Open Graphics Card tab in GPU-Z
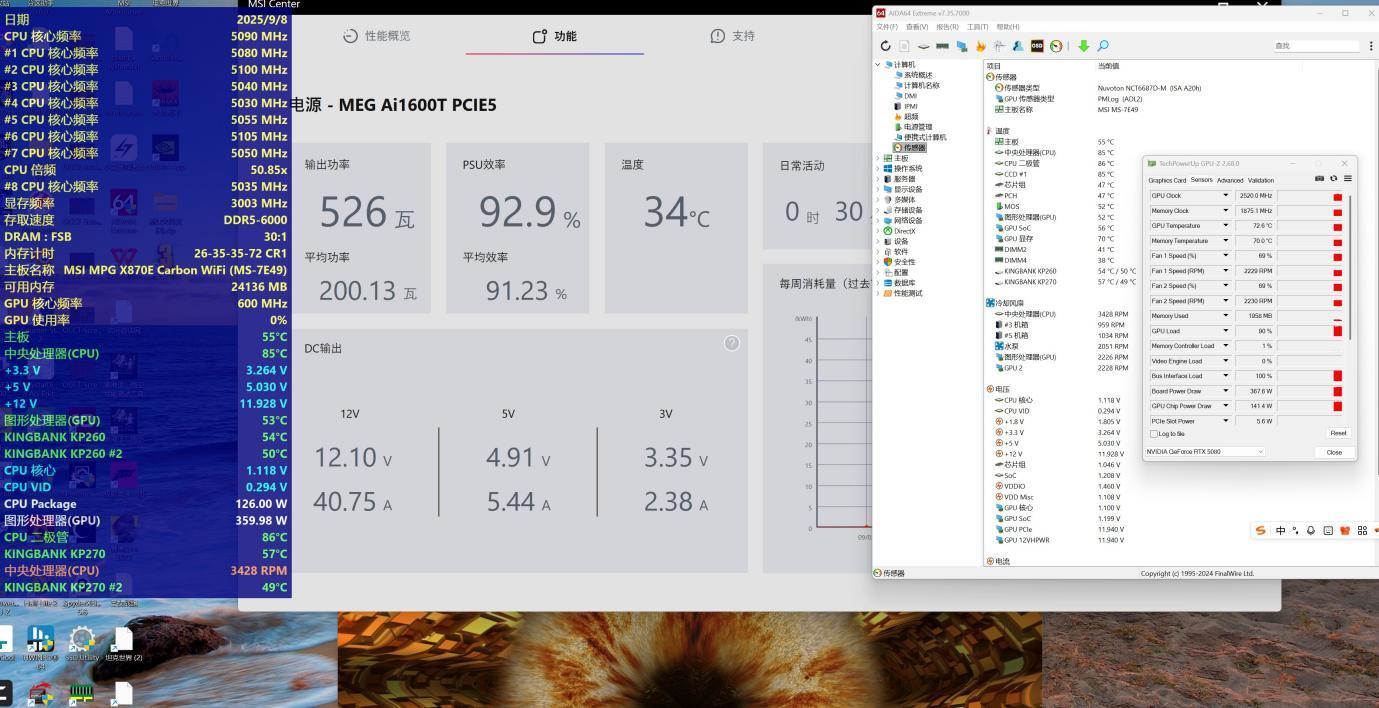Screen dimensions: 1379x708 (1167, 181)
